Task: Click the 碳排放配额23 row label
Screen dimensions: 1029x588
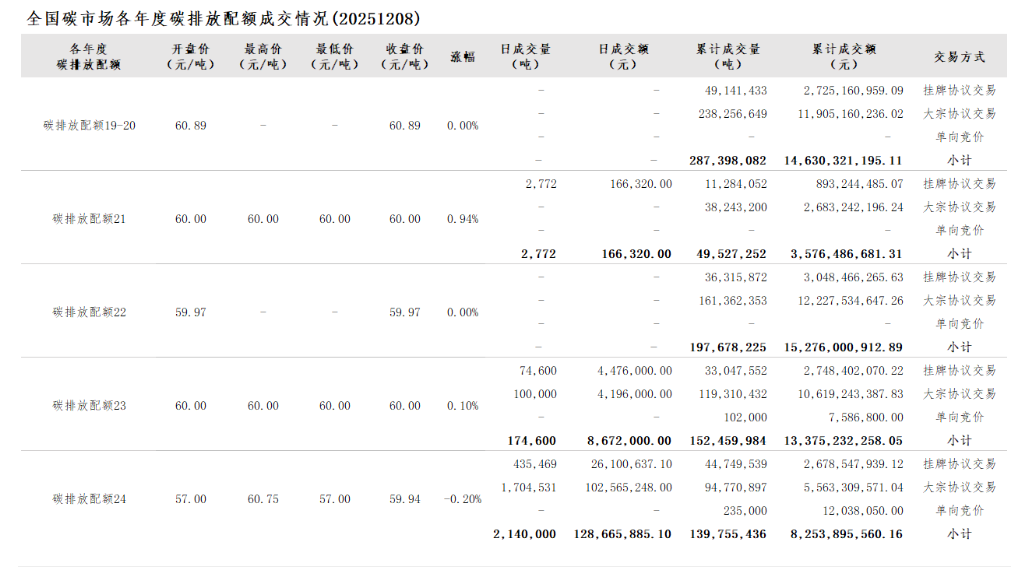Action: coord(90,406)
